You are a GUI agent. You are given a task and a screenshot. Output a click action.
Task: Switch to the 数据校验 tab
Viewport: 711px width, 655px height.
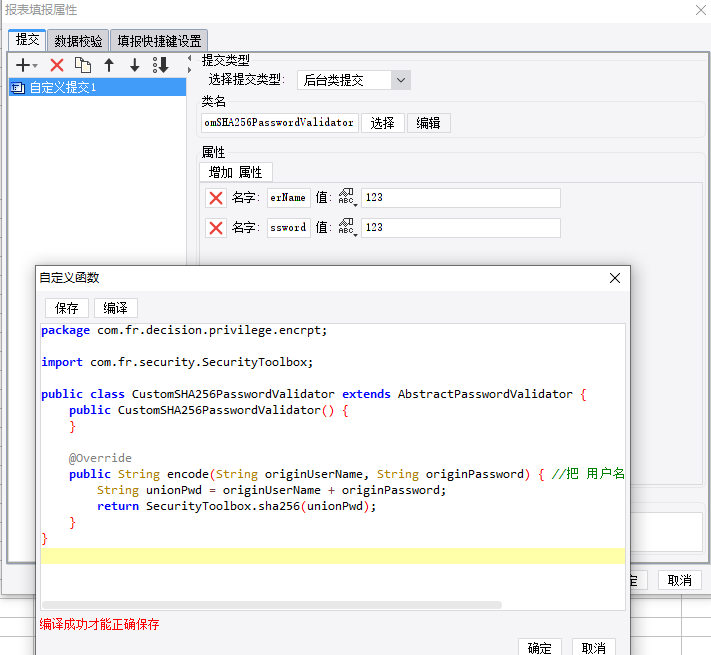[78, 41]
